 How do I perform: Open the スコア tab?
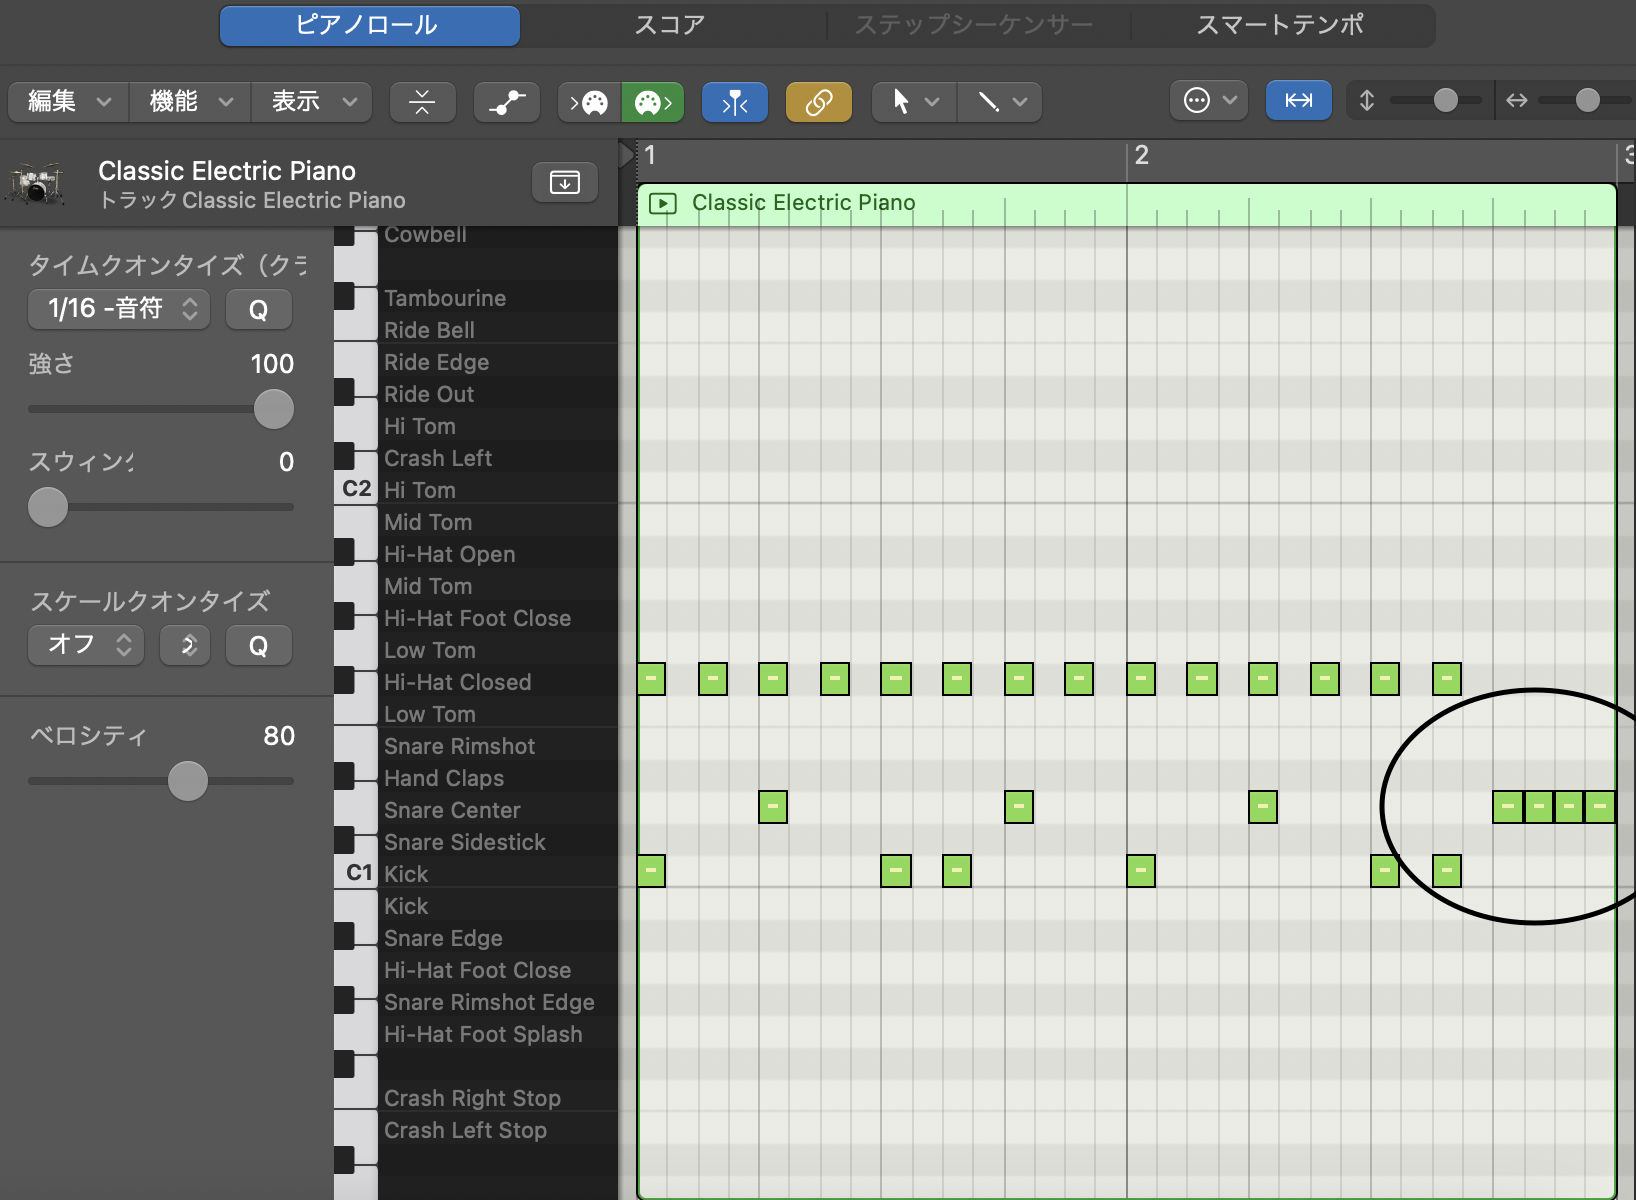coord(670,25)
